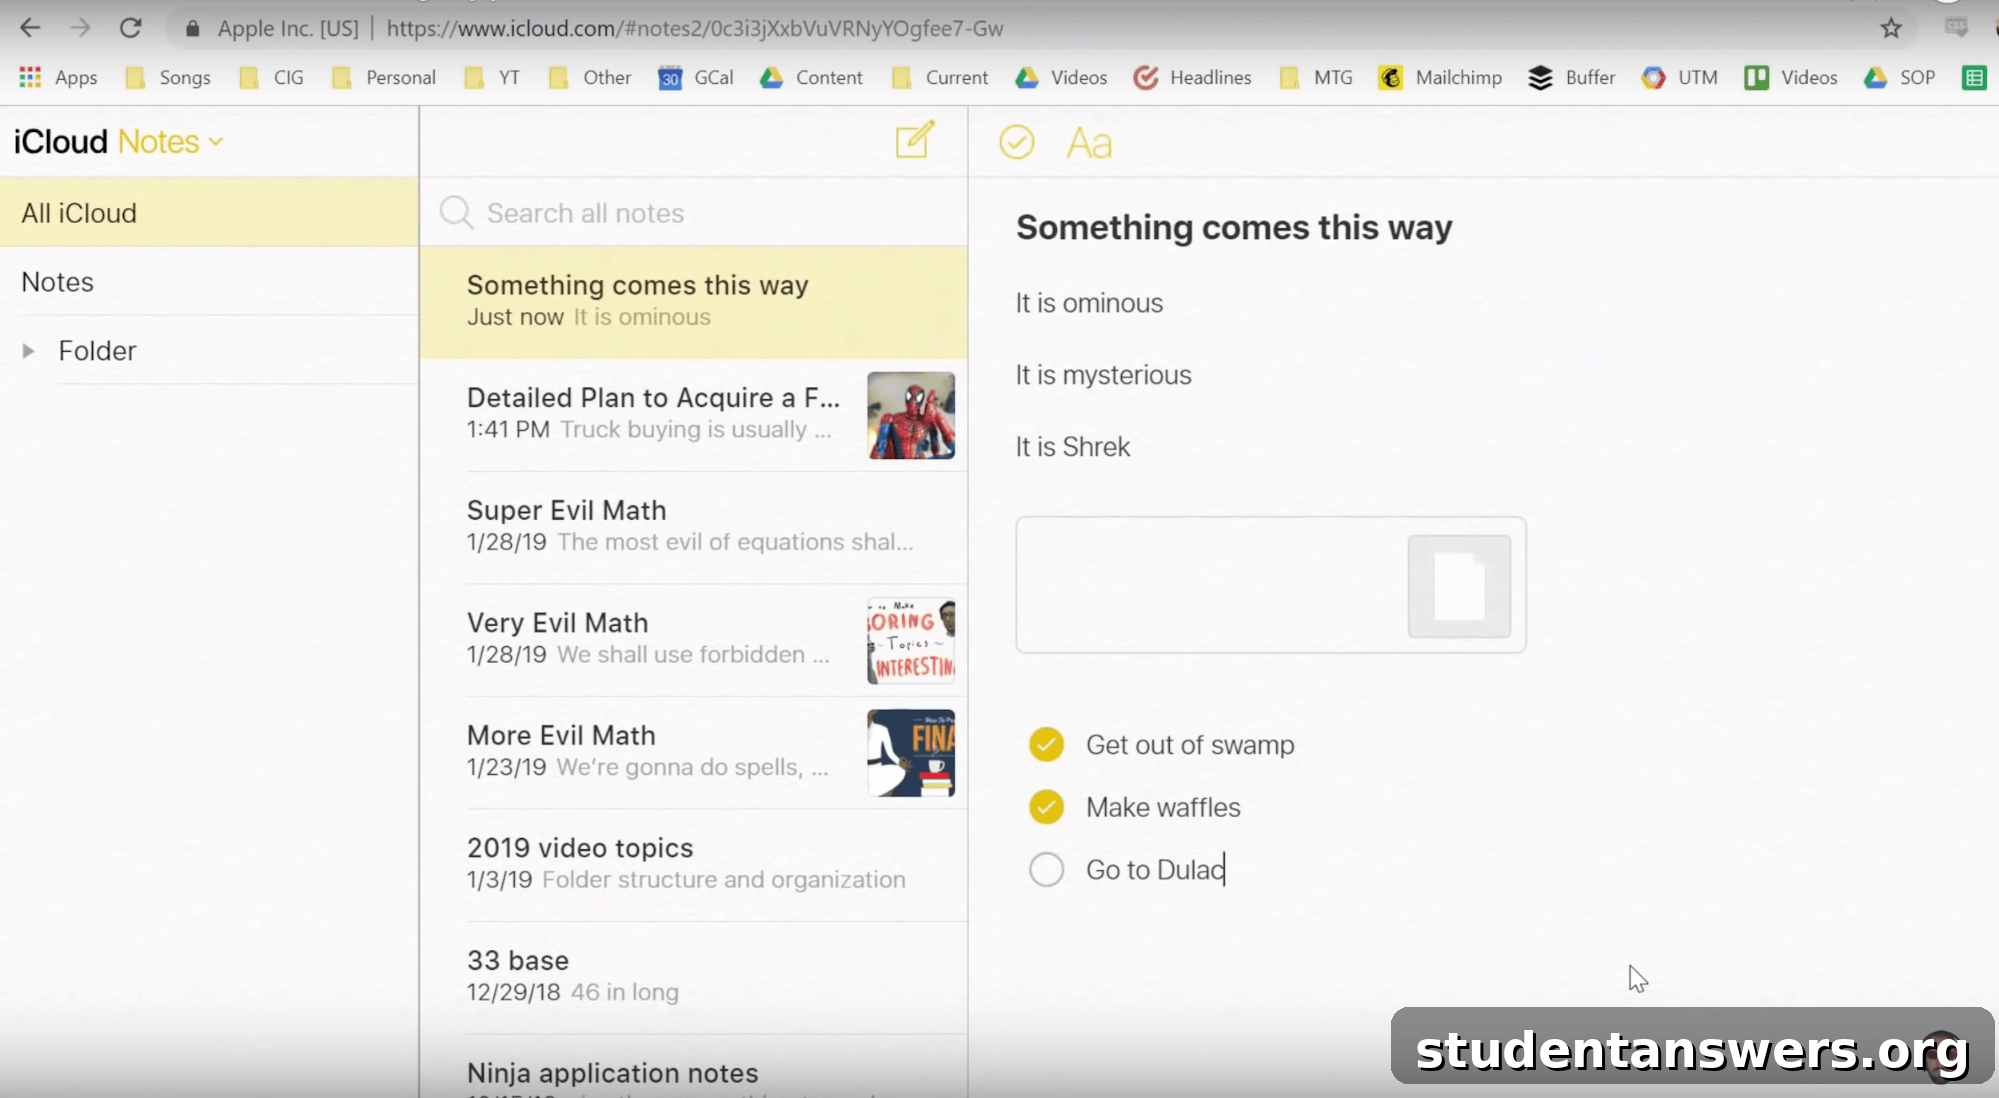
Task: Open the Personal bookmarks folder
Action: pos(384,77)
